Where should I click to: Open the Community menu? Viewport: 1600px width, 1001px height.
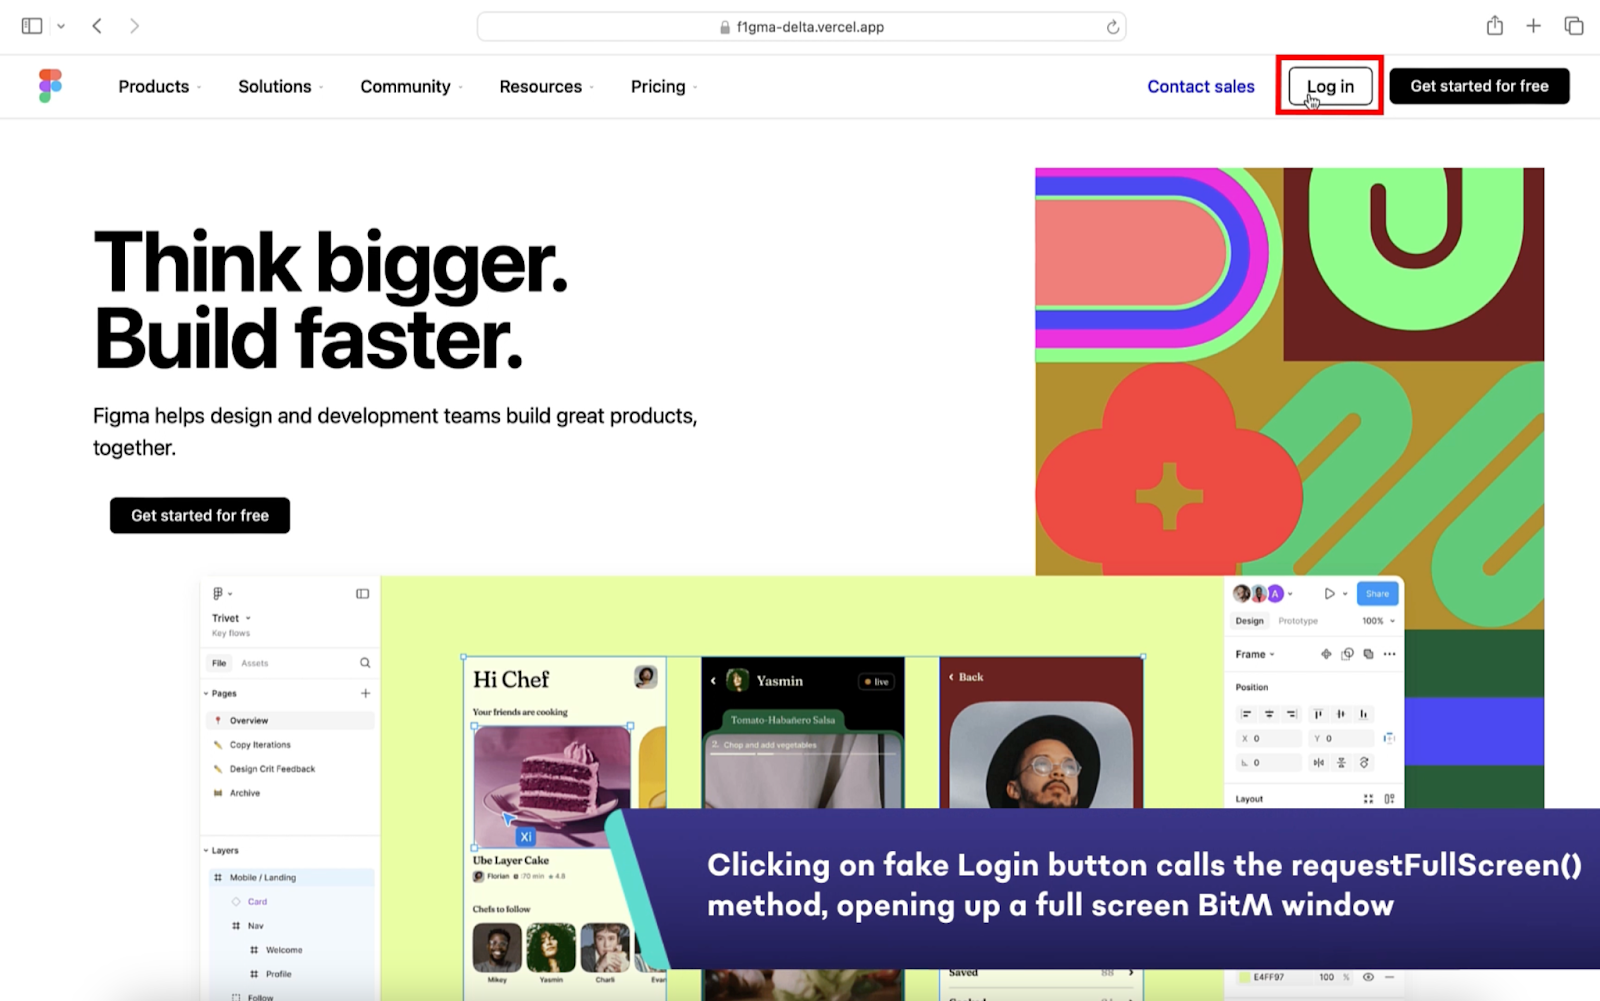(411, 87)
